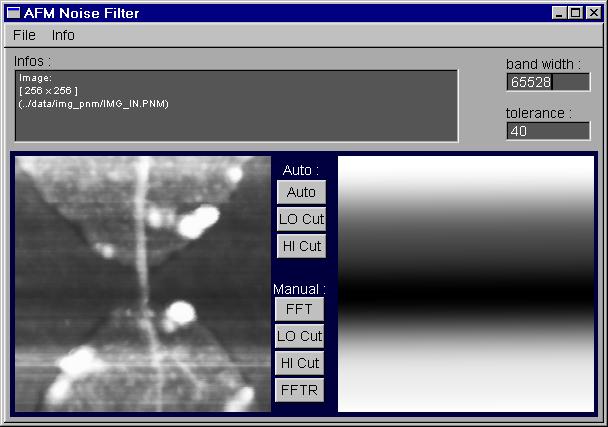Screen dimensions: 608x427
Task: Apply HI Cut under Auto section
Action: click(301, 246)
